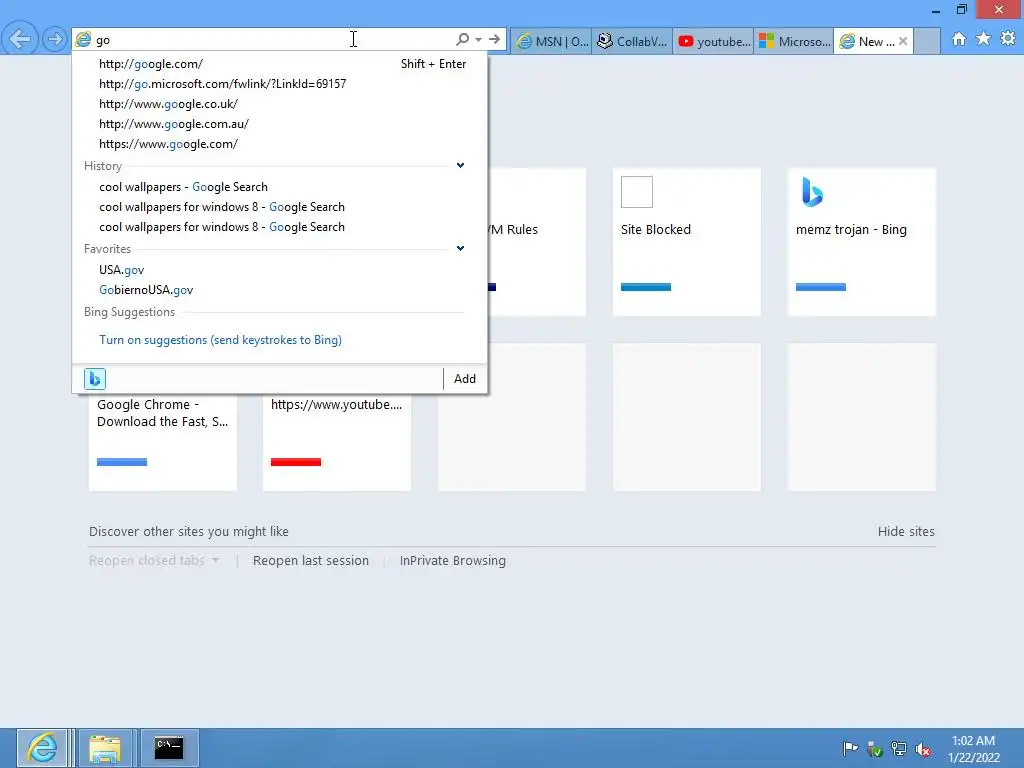Open the address bar search dropdown arrow

[479, 40]
